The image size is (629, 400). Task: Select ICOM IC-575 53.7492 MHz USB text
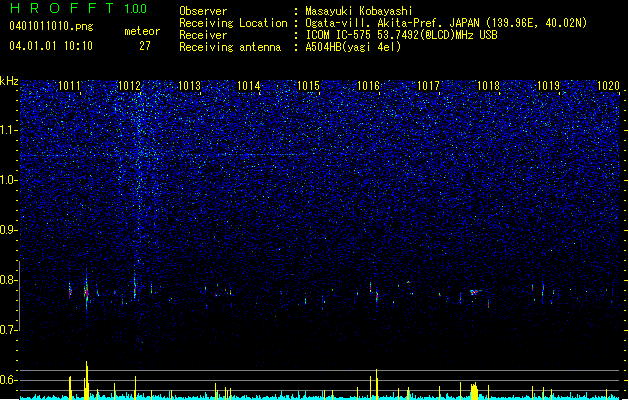402,35
